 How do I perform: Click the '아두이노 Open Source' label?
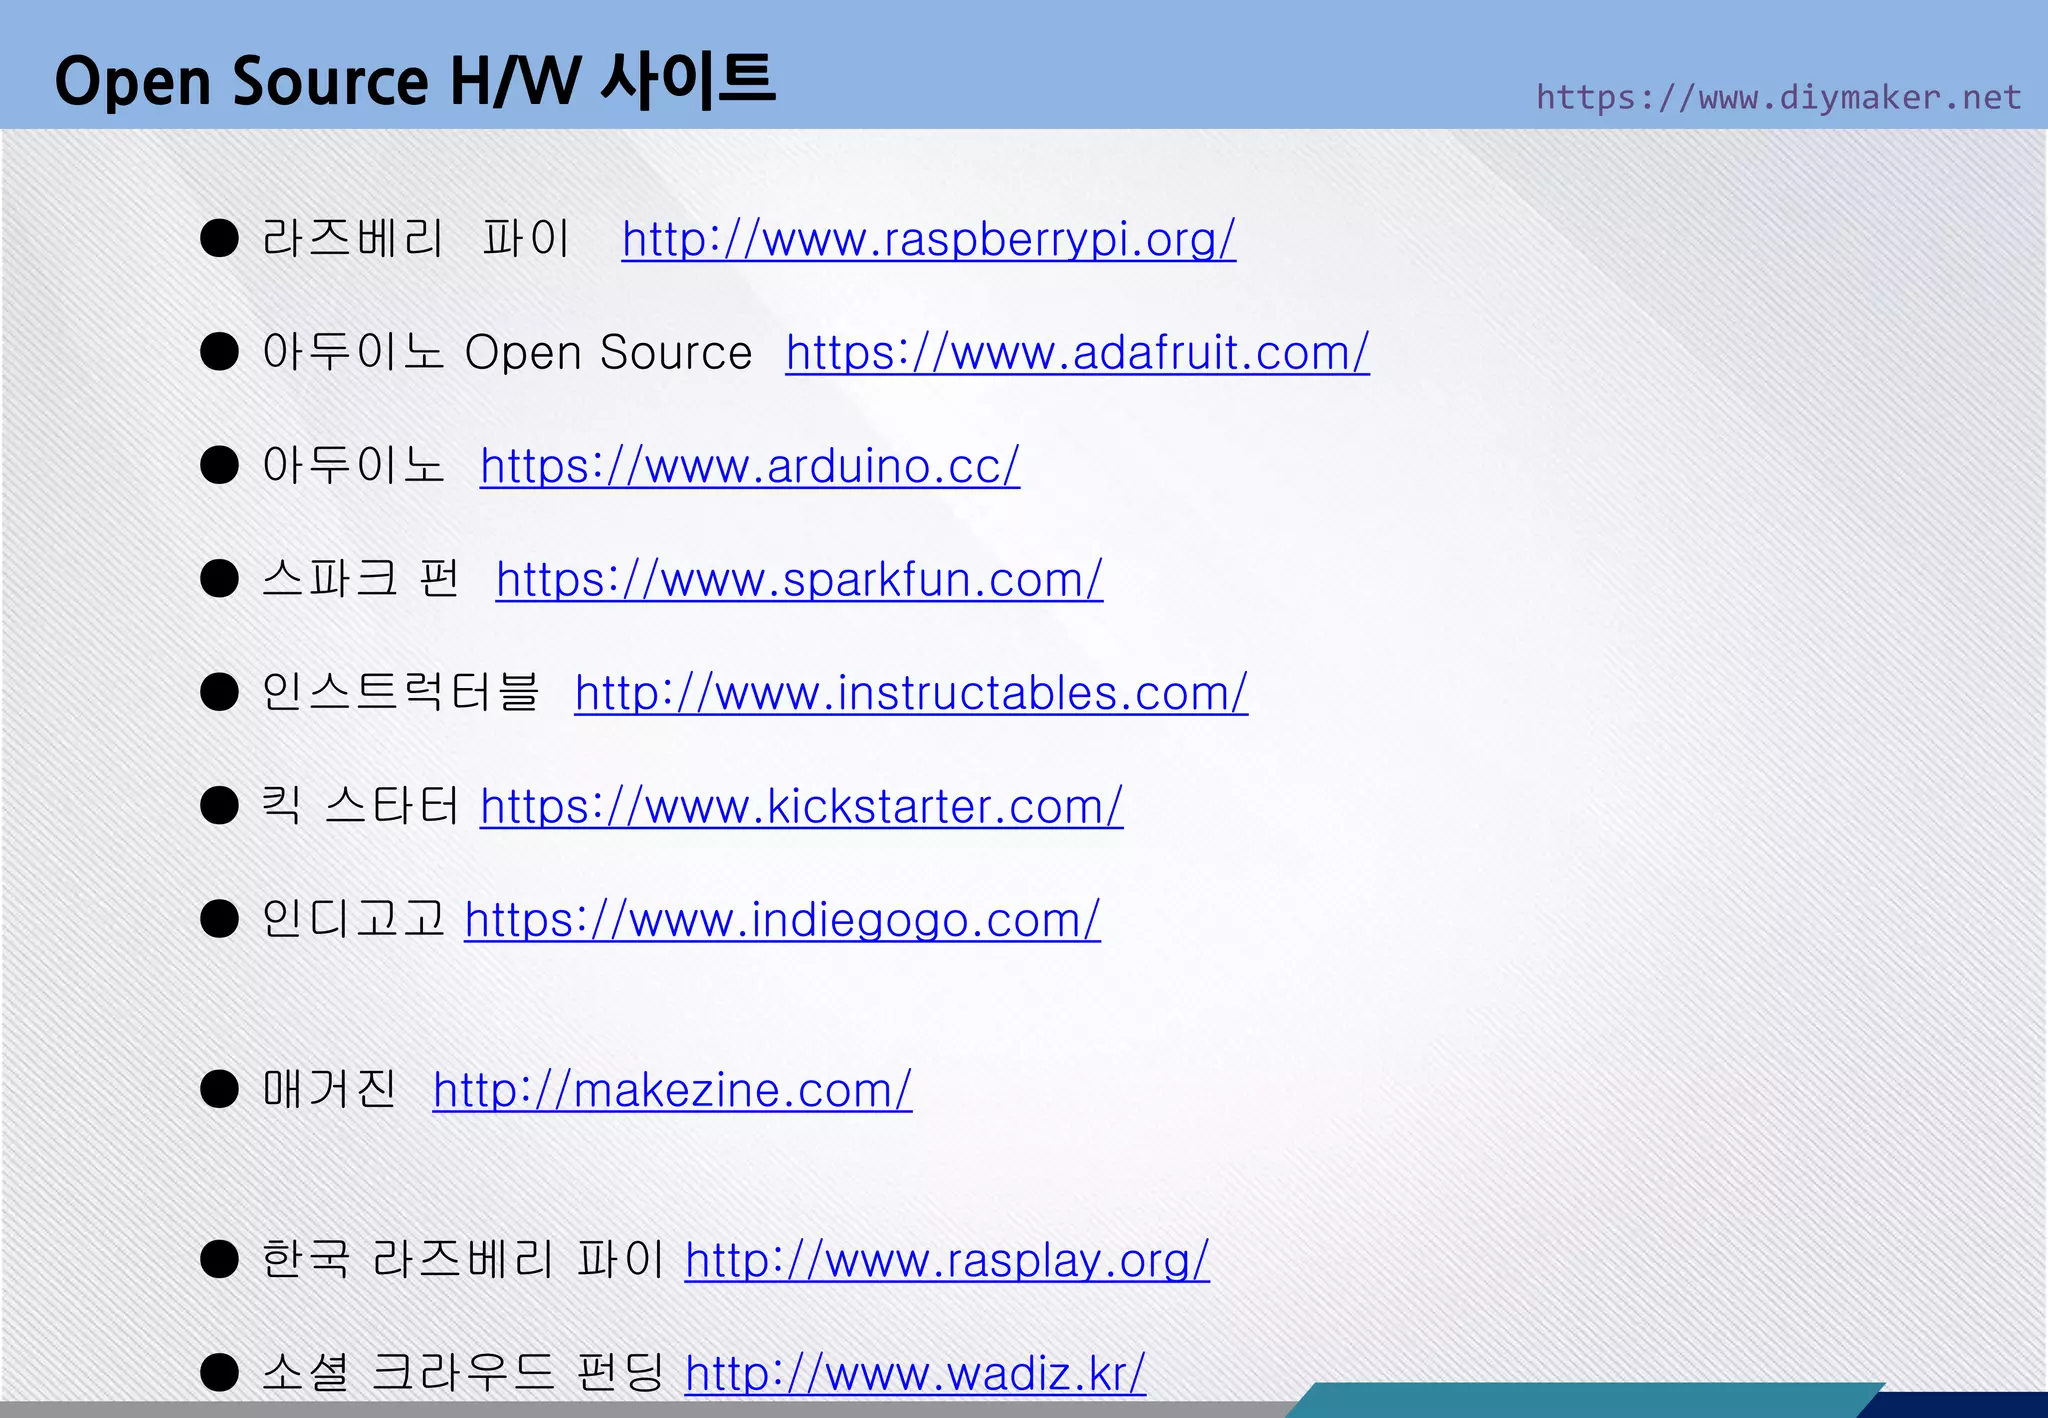[507, 352]
